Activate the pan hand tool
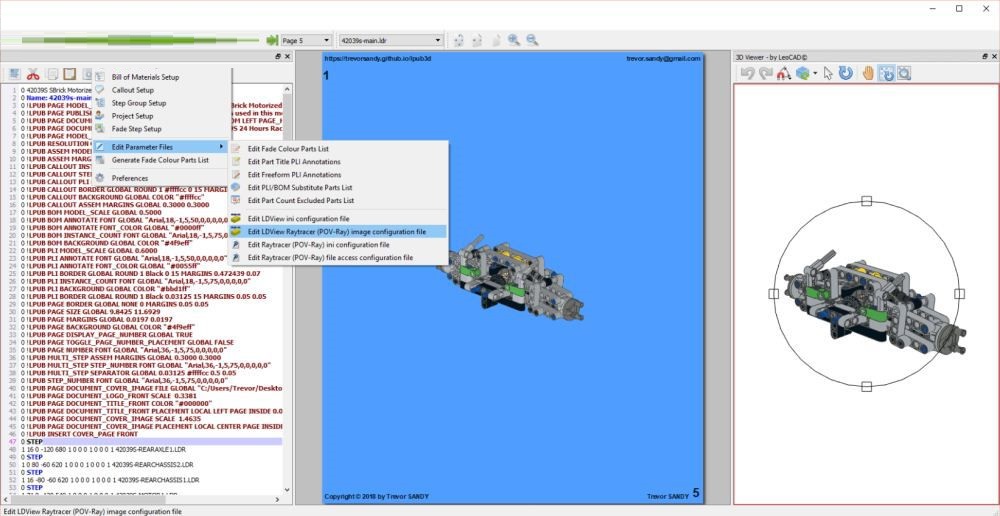 coord(868,73)
